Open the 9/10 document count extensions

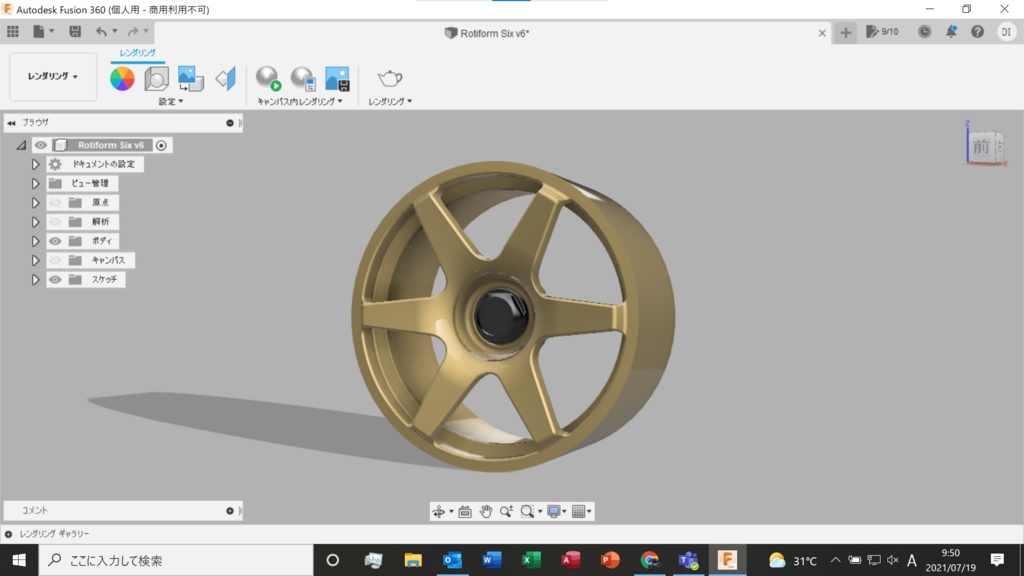pos(882,31)
